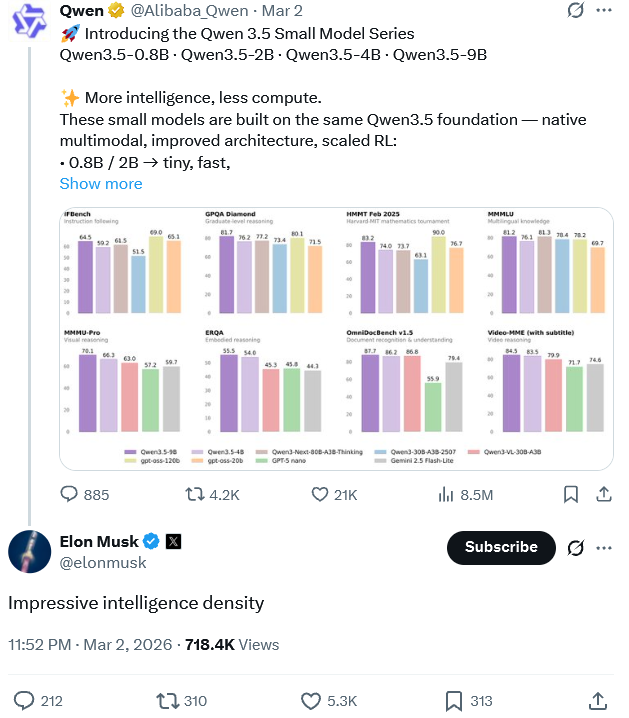Share the Qwen 3.5 announcement post
This screenshot has height=718, width=629.
point(603,494)
